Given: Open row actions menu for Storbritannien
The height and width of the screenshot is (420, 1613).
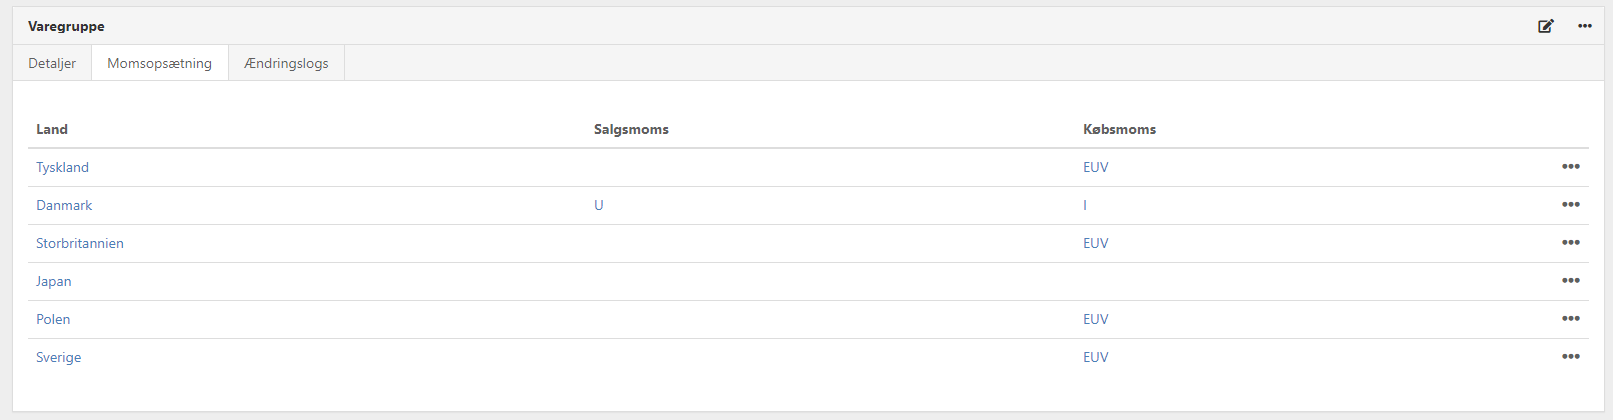Looking at the screenshot, I should pos(1571,243).
